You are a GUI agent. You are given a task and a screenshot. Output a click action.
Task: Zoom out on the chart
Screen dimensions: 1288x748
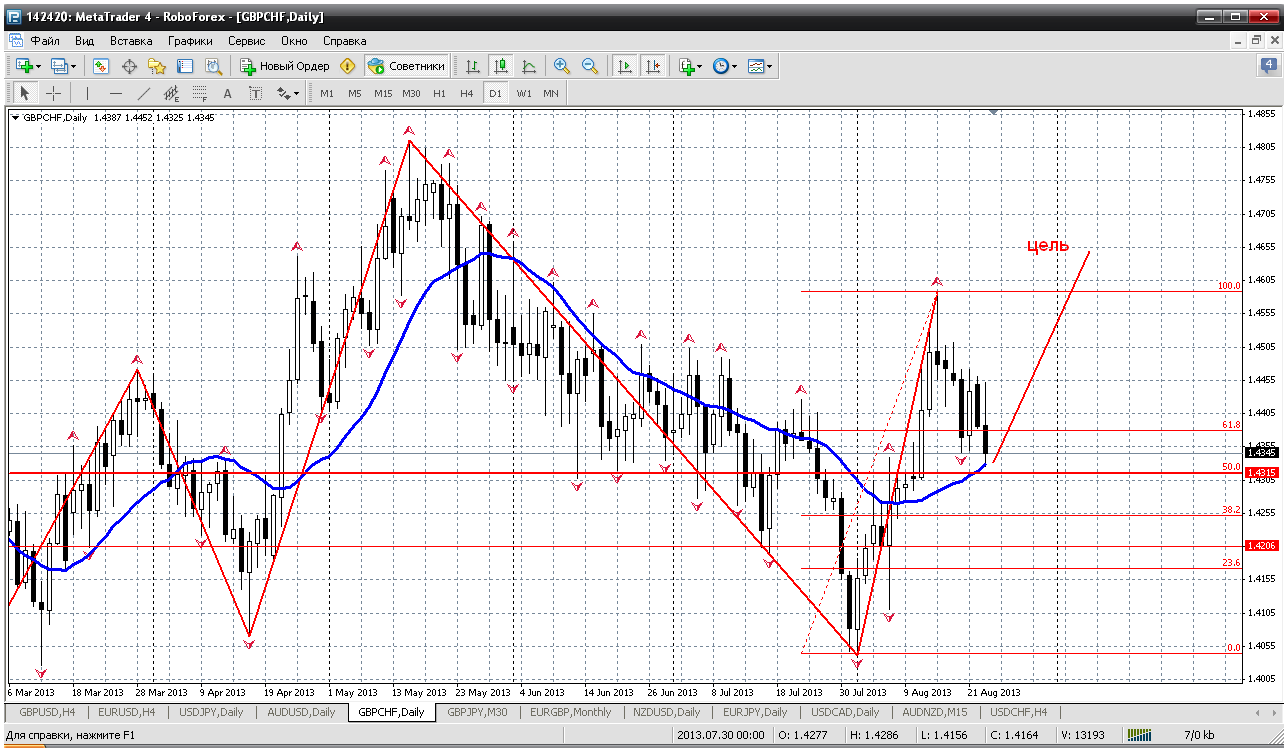pyautogui.click(x=590, y=66)
